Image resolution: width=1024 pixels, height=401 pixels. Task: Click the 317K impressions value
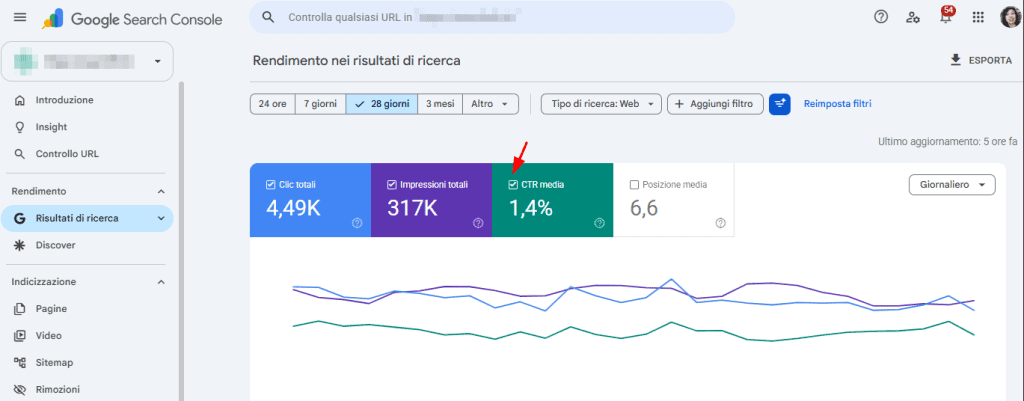(x=412, y=208)
